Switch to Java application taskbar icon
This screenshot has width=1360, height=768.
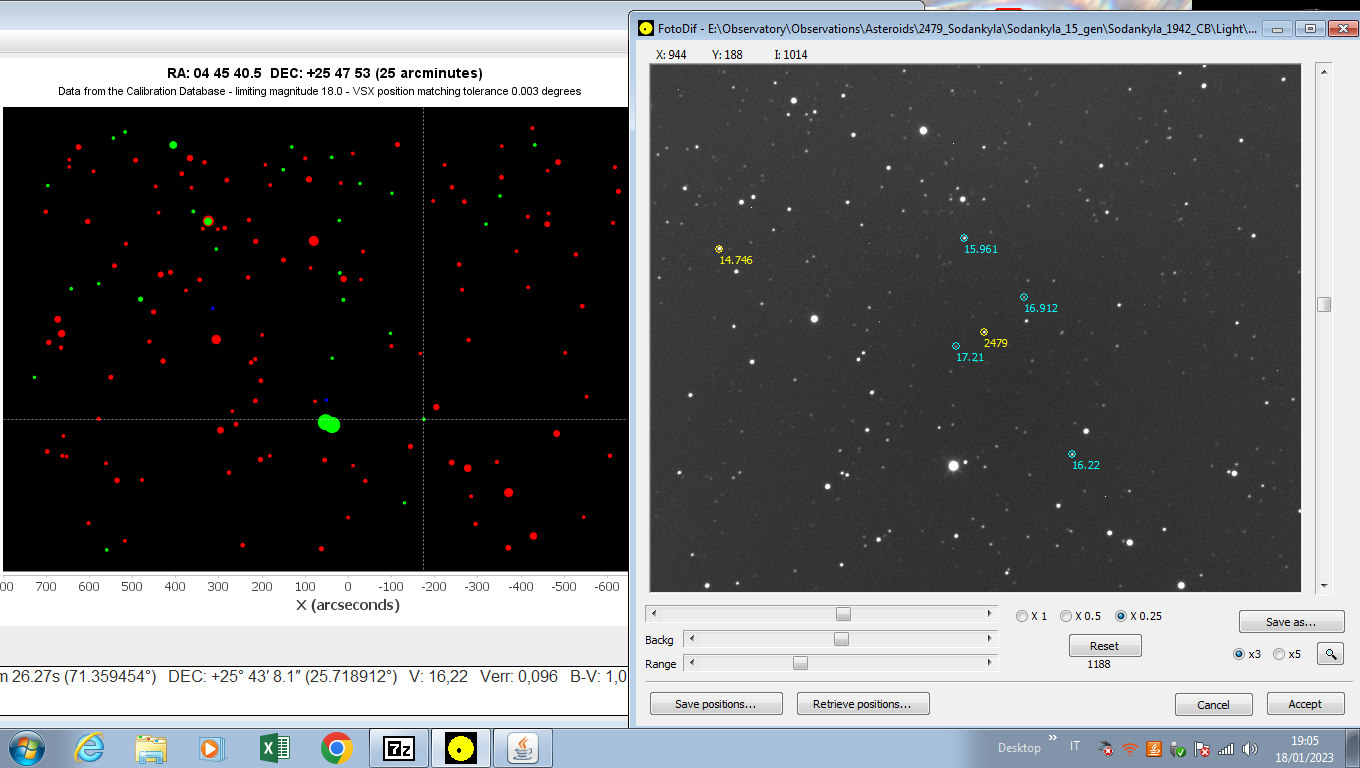[522, 748]
